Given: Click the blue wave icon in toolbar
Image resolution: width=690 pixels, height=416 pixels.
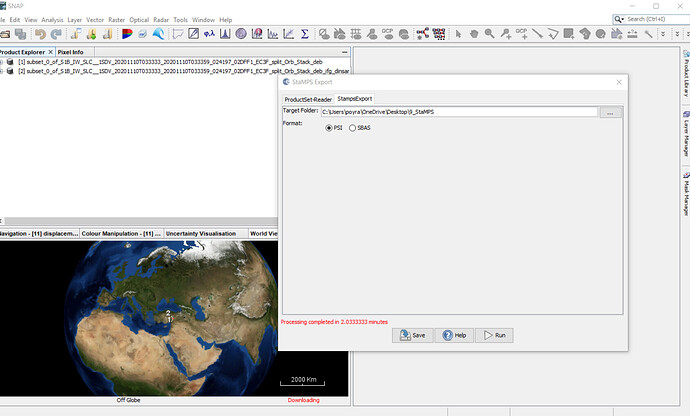Looking at the screenshot, I should point(158,34).
